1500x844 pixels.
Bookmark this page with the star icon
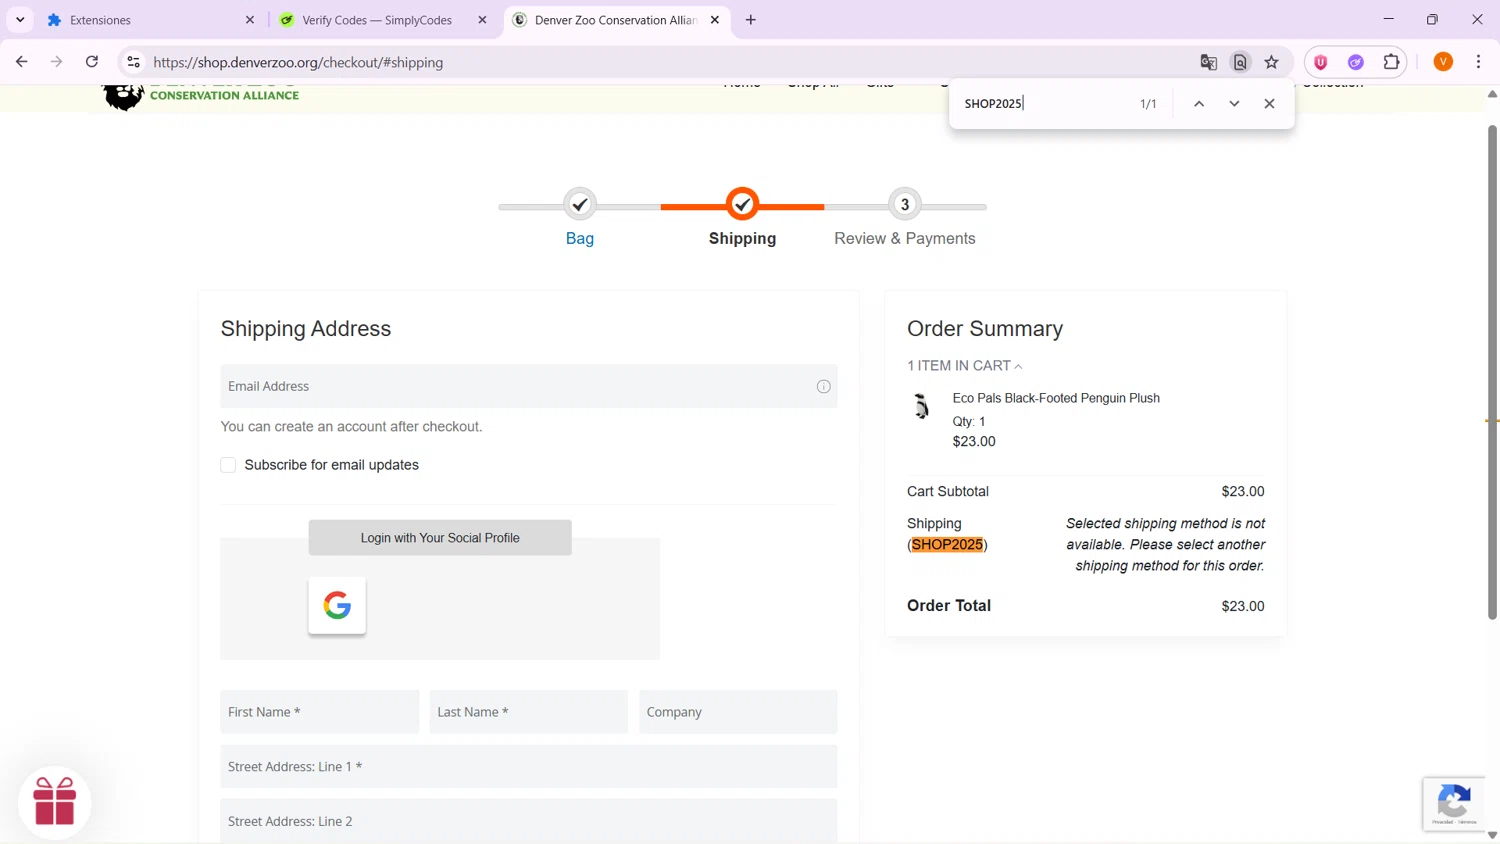1271,62
